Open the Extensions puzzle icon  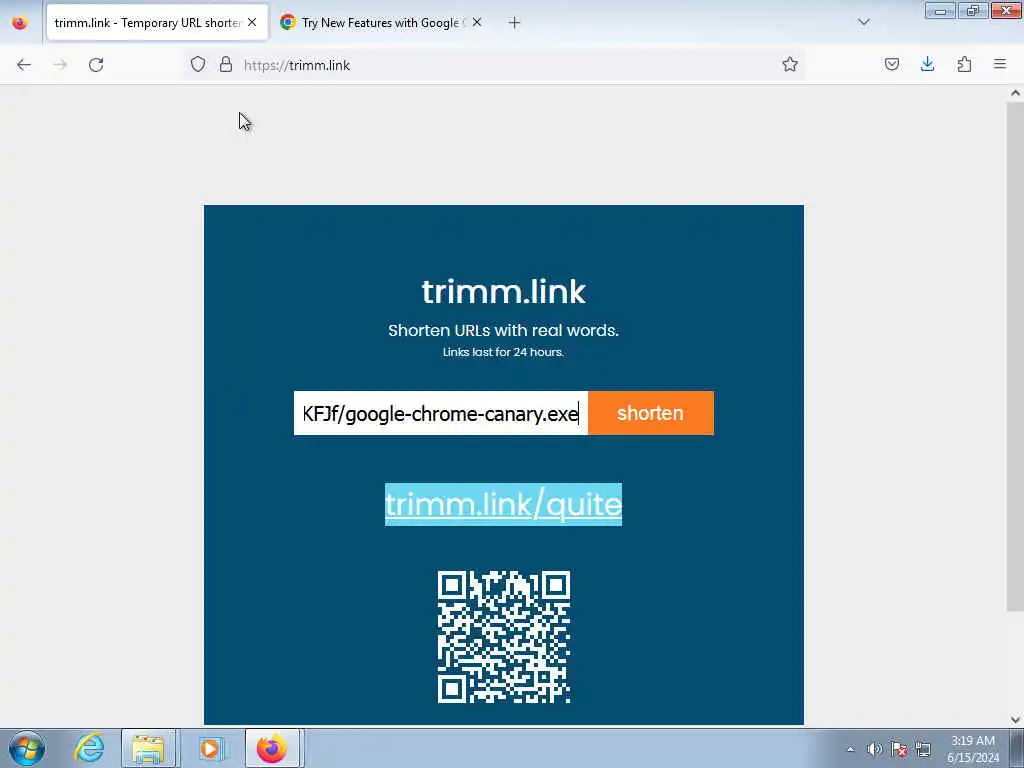tap(964, 64)
